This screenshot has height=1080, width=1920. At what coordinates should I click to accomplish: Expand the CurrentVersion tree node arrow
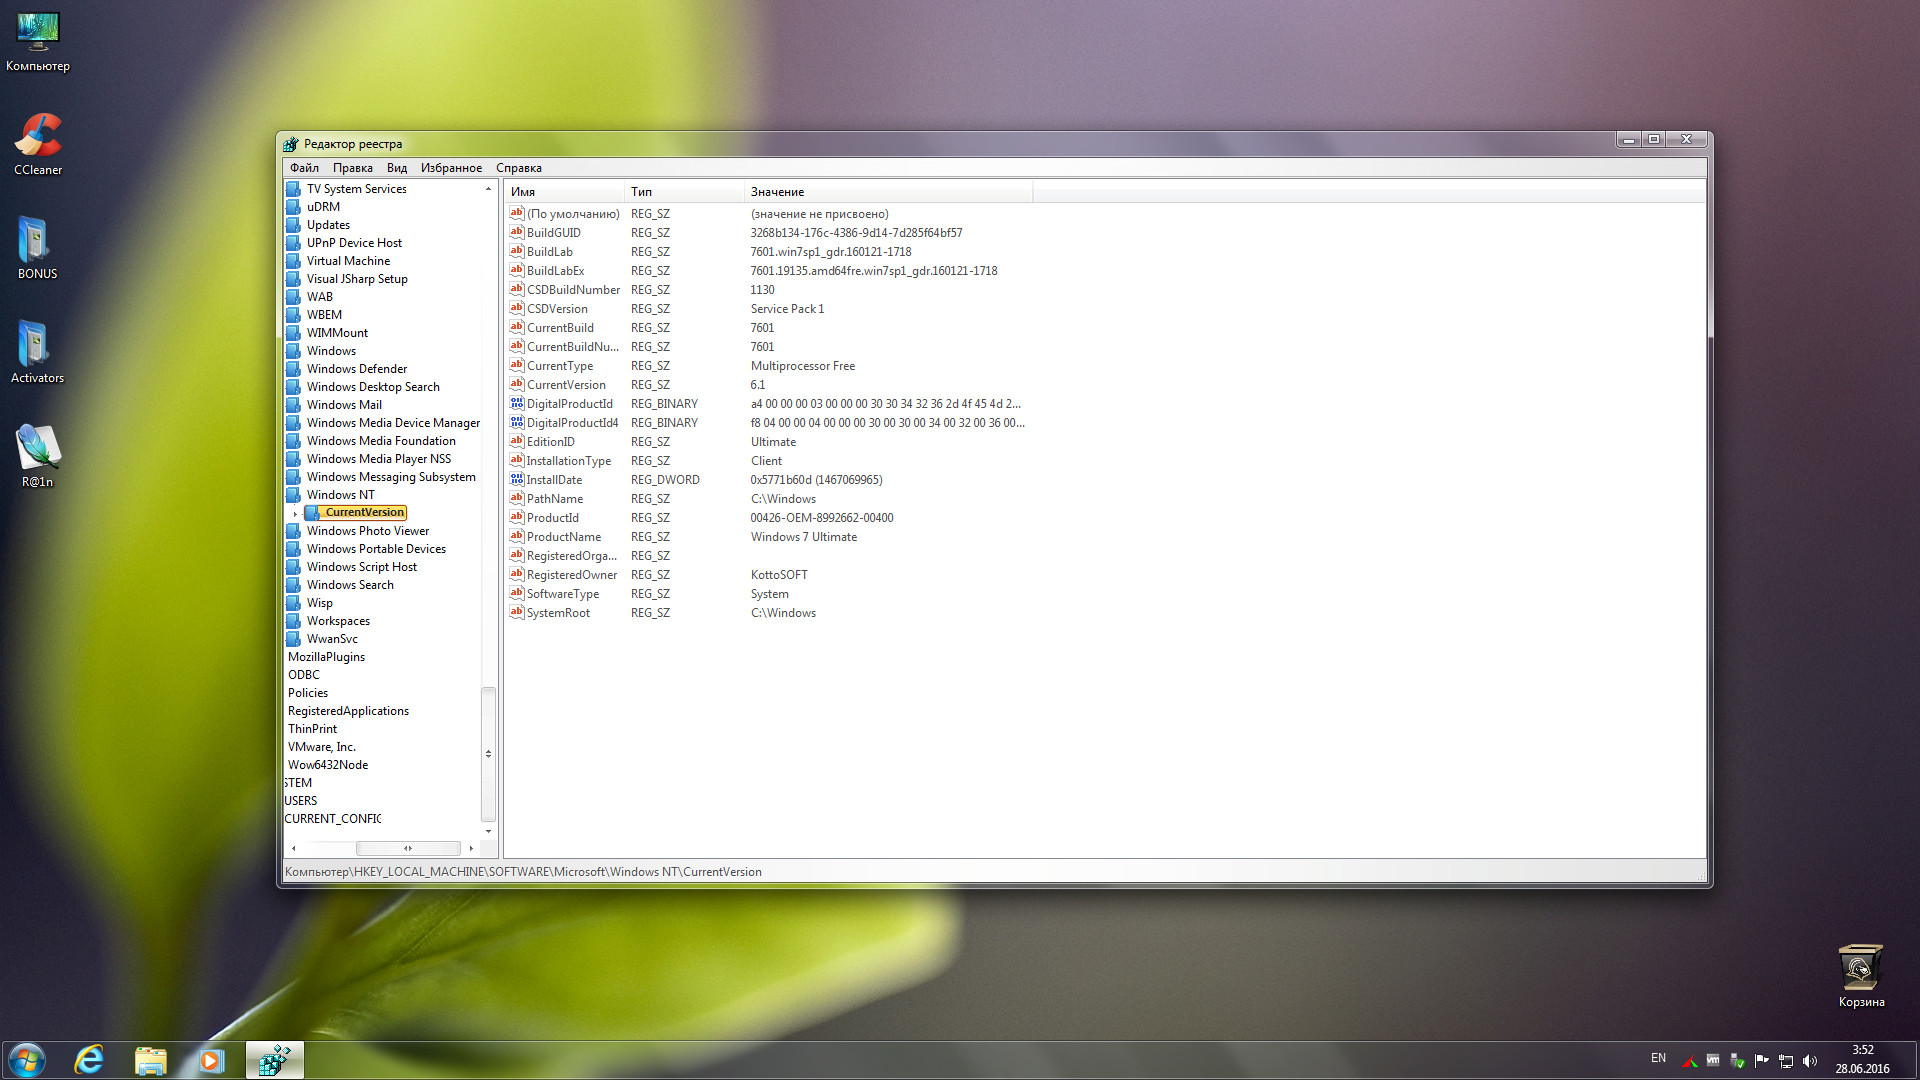(x=295, y=513)
